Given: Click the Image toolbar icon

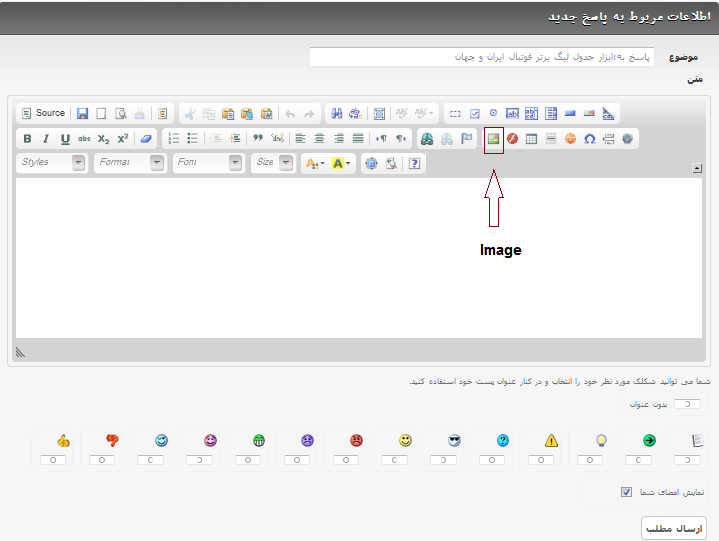Looking at the screenshot, I should [492, 139].
